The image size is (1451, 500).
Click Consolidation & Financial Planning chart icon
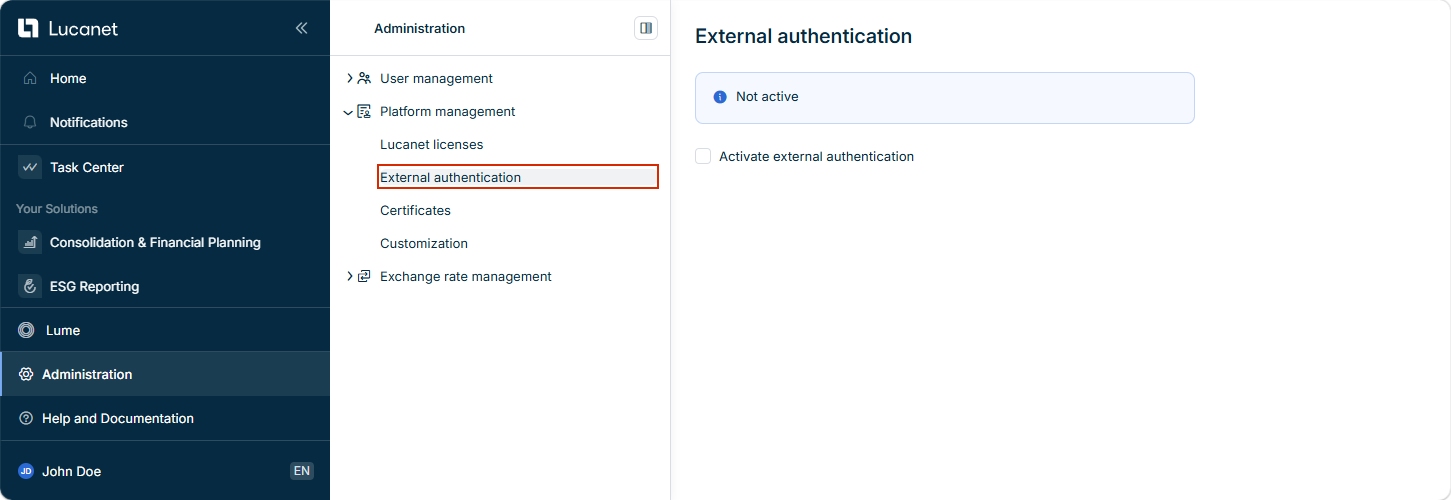tap(30, 242)
